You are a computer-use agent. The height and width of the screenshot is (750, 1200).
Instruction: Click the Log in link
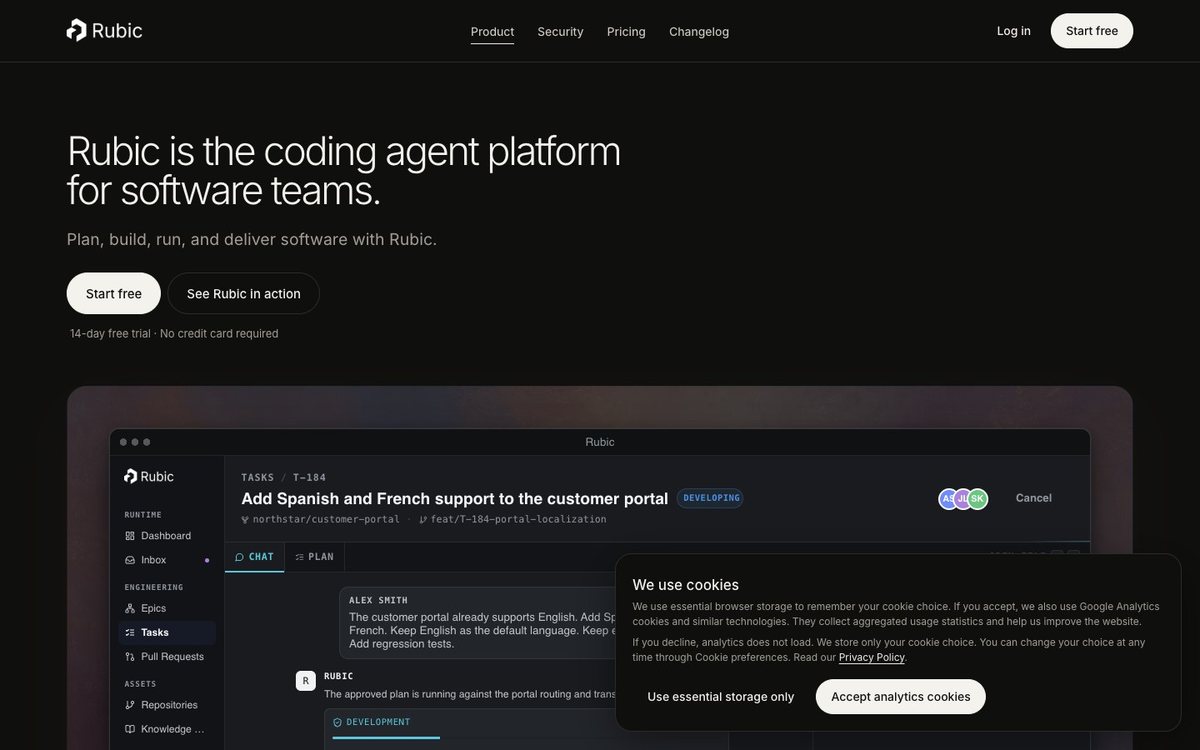pos(1014,31)
